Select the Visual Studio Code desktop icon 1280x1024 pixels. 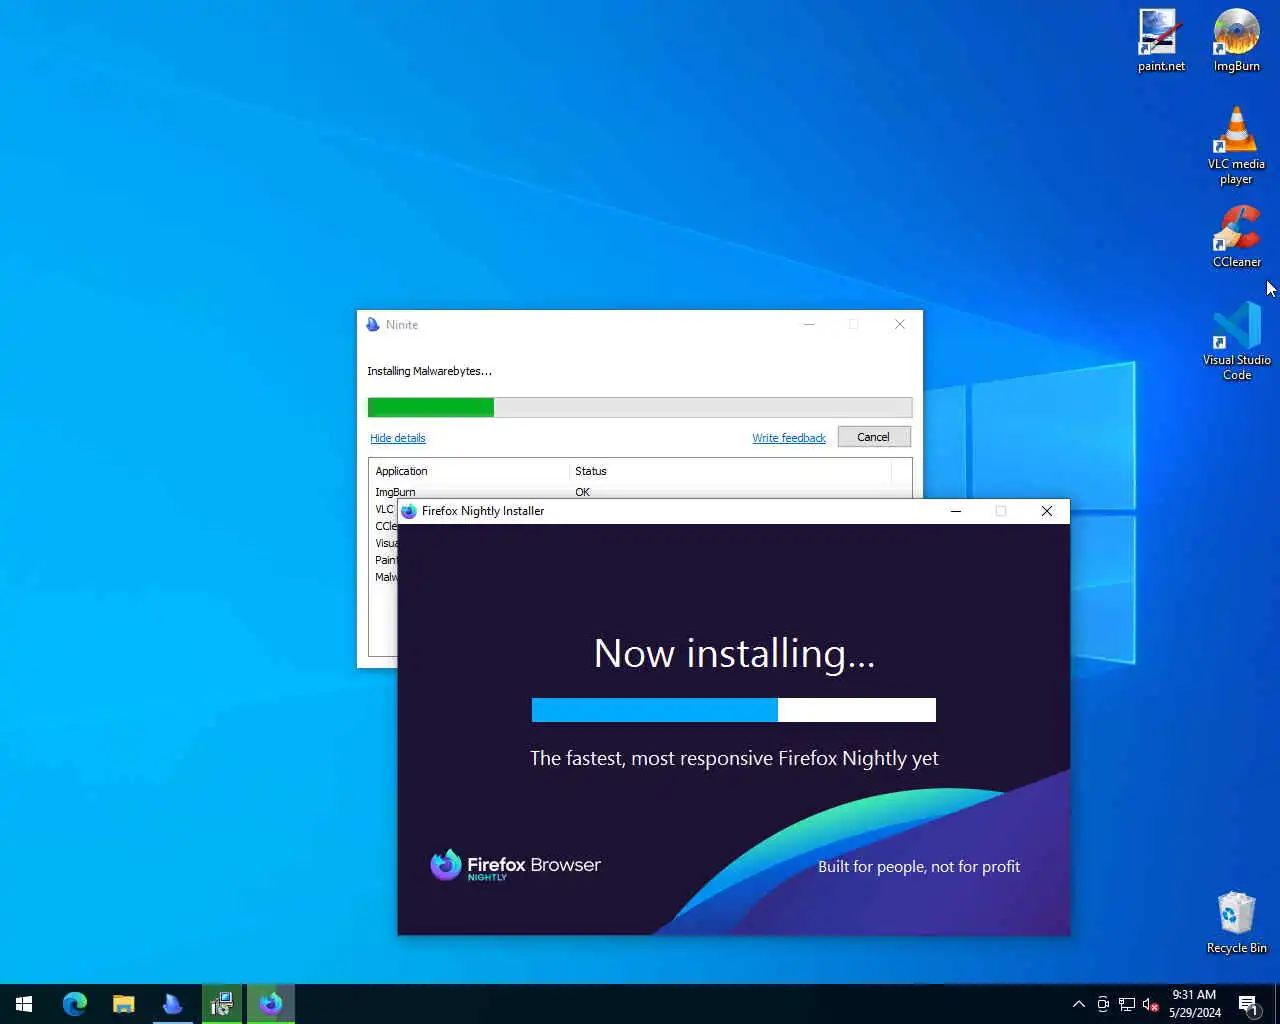coord(1237,341)
